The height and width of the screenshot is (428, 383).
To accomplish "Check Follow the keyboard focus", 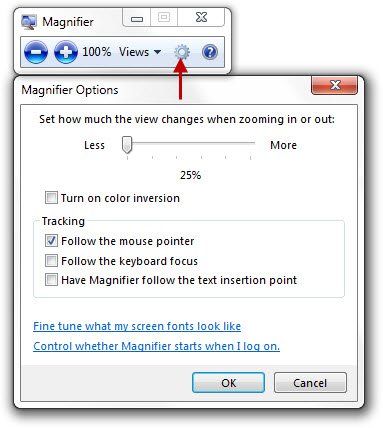I will [51, 260].
